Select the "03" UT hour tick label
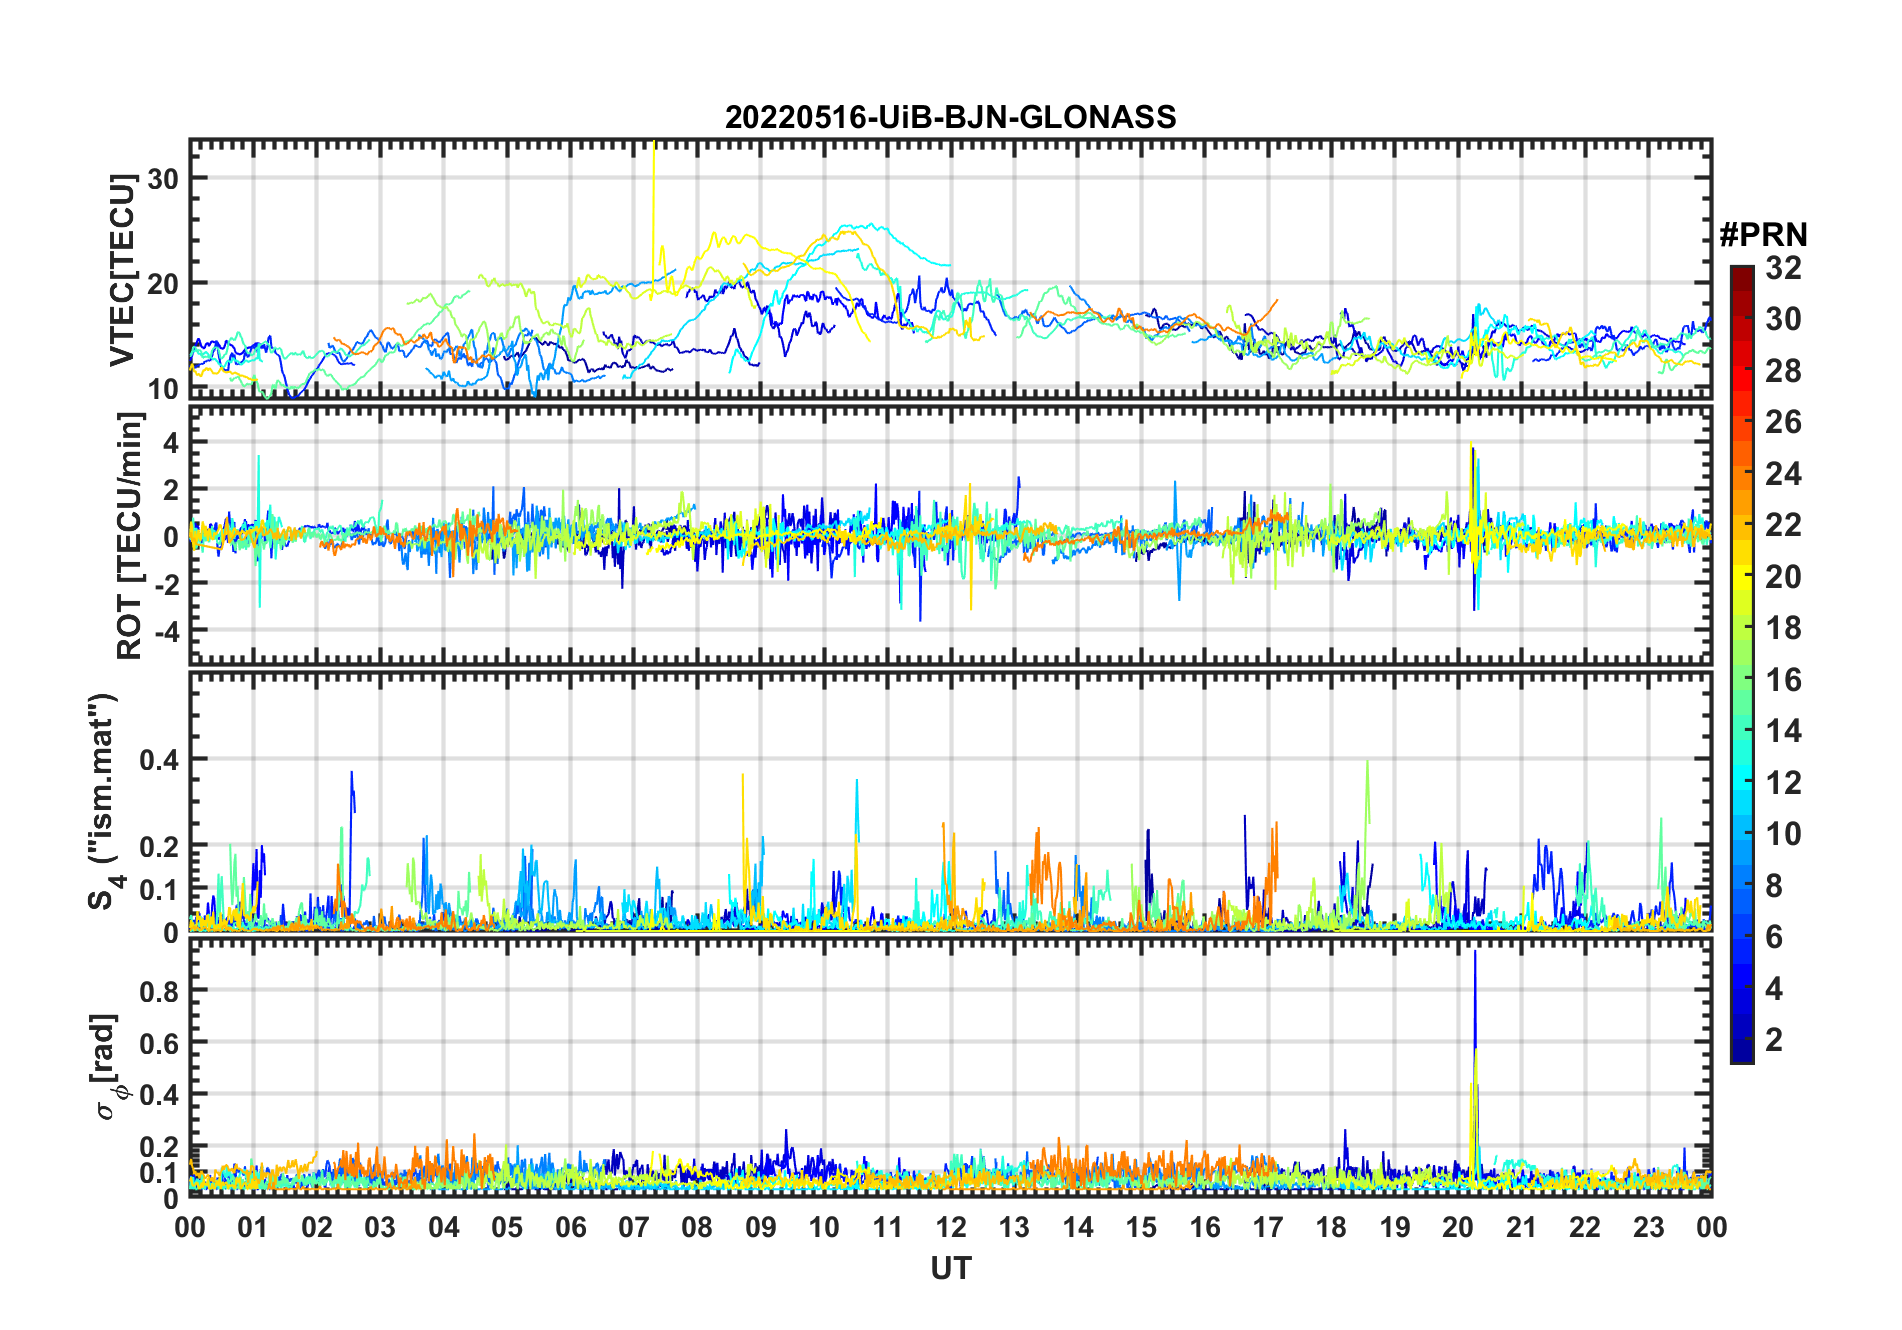Image resolution: width=1902 pixels, height=1330 pixels. [380, 1227]
